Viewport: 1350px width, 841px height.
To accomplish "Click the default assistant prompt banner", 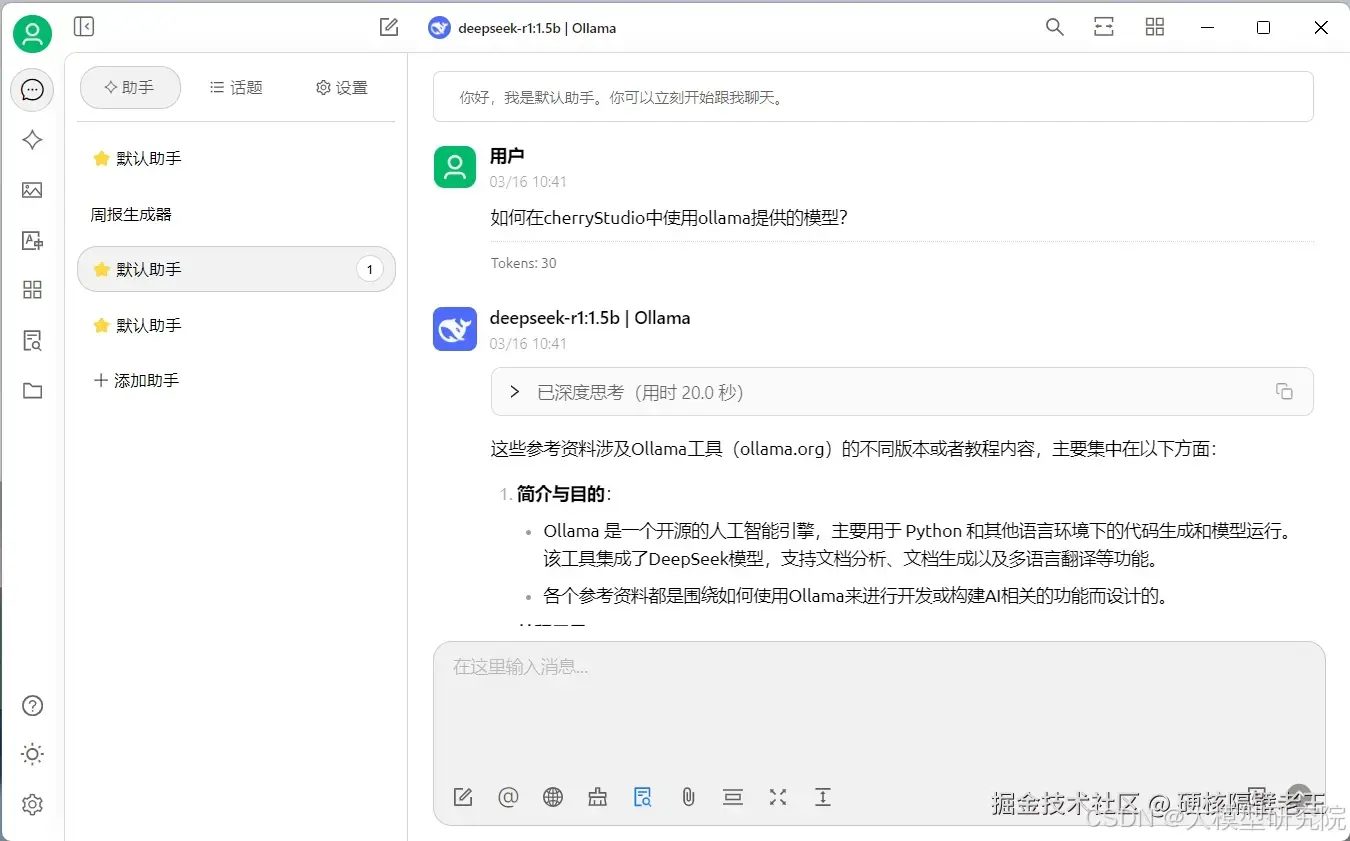I will 873,97.
